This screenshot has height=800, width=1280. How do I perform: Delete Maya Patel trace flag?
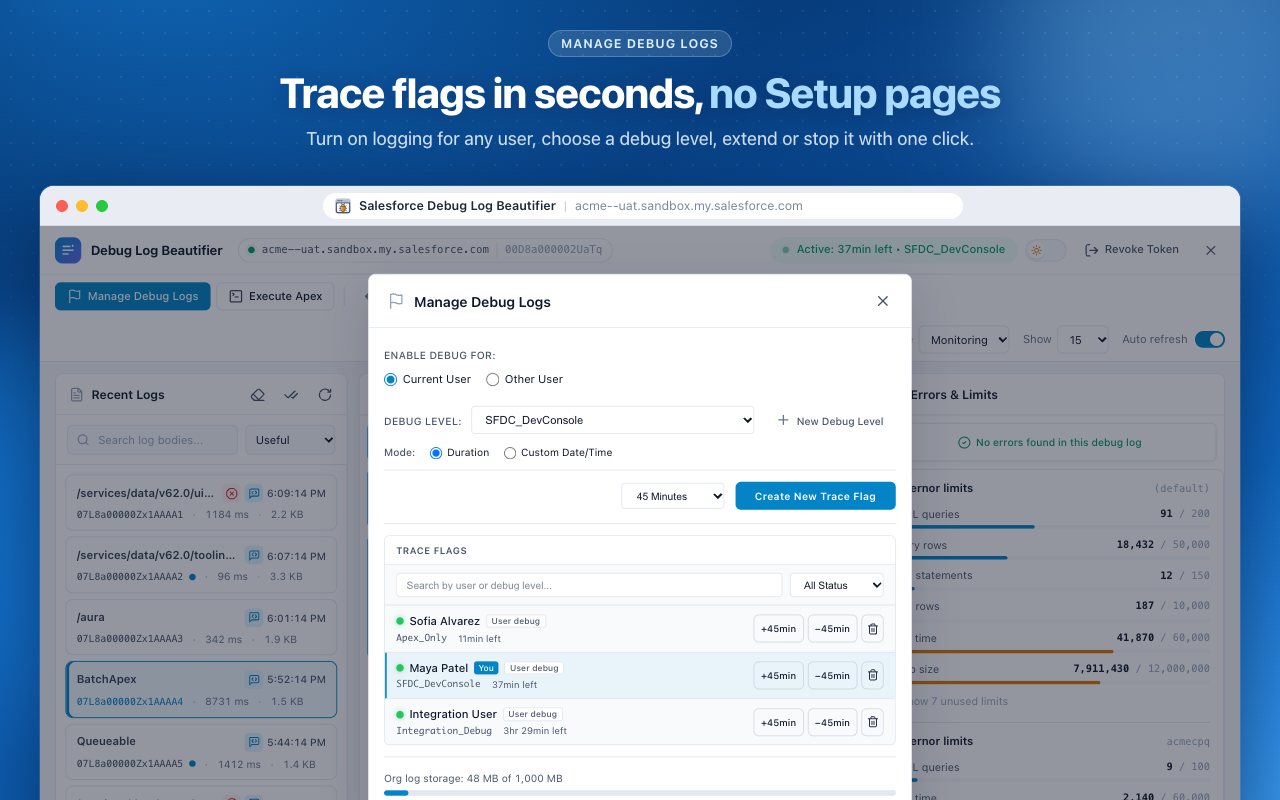873,675
